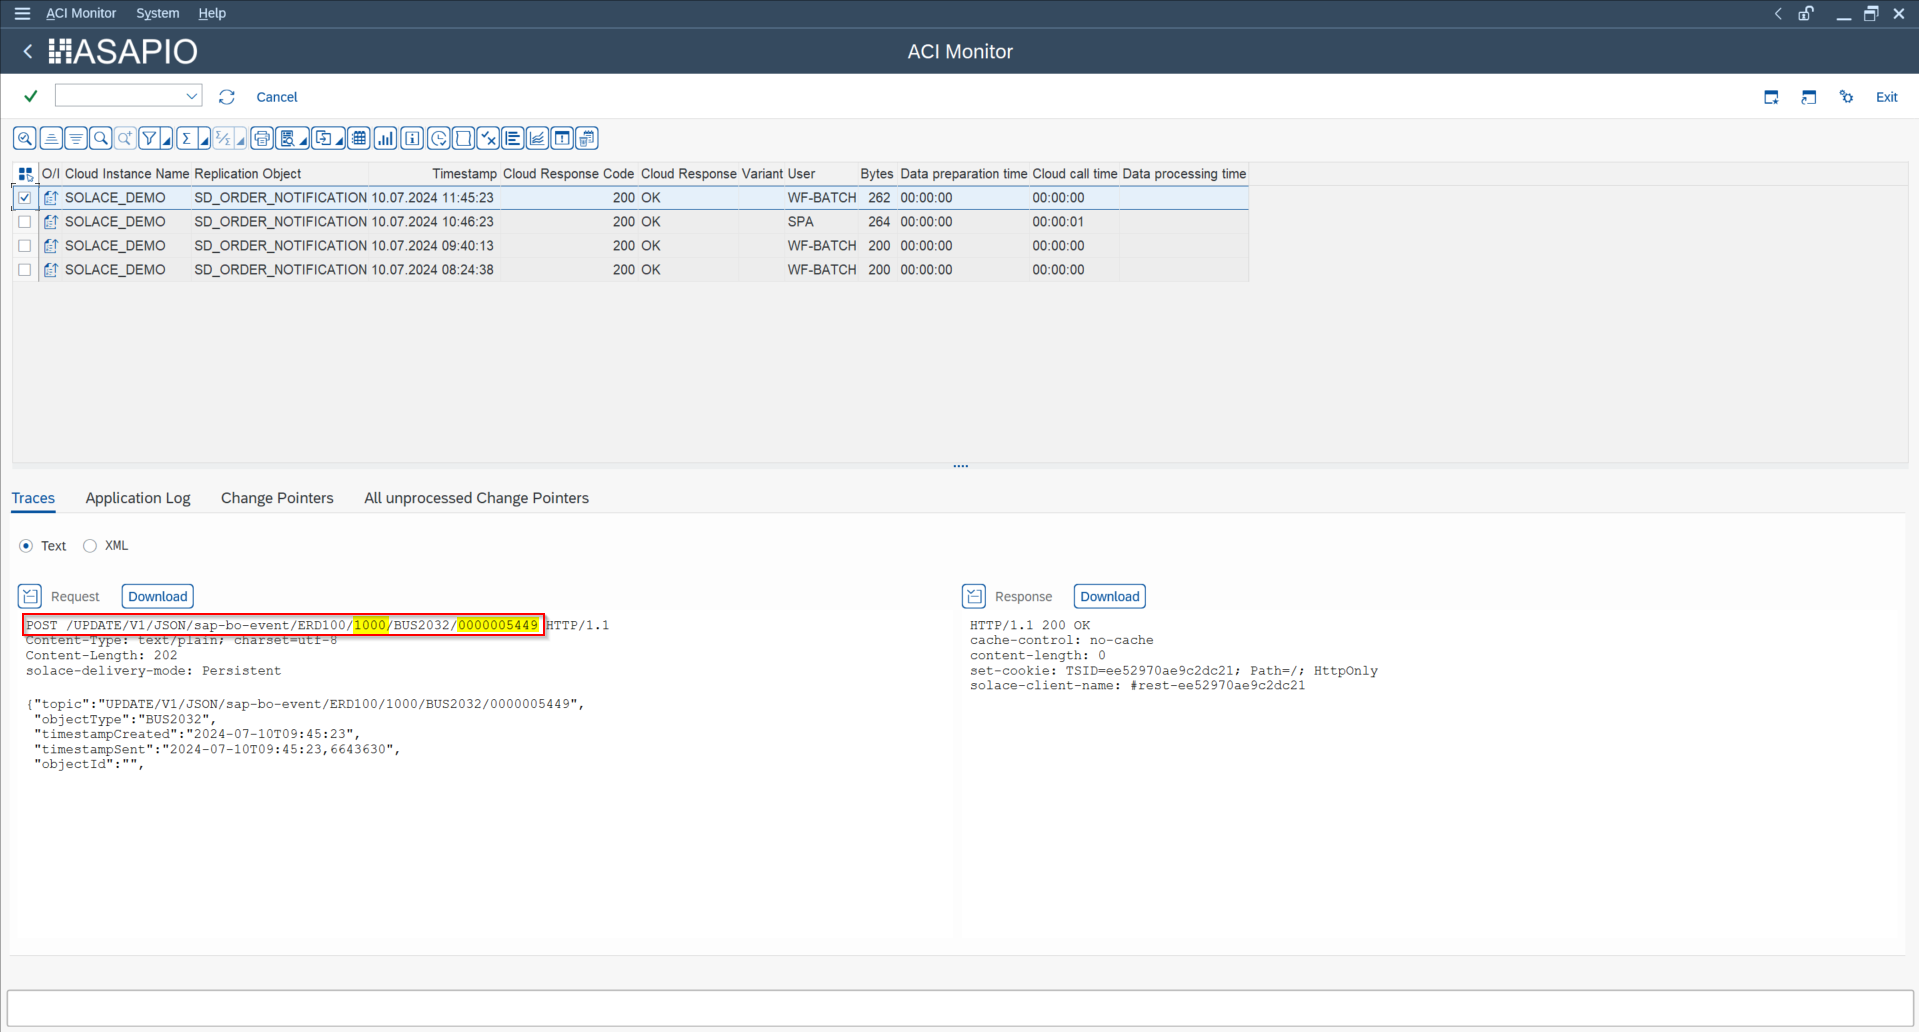This screenshot has width=1919, height=1032.
Task: Download the Request trace
Action: (x=158, y=596)
